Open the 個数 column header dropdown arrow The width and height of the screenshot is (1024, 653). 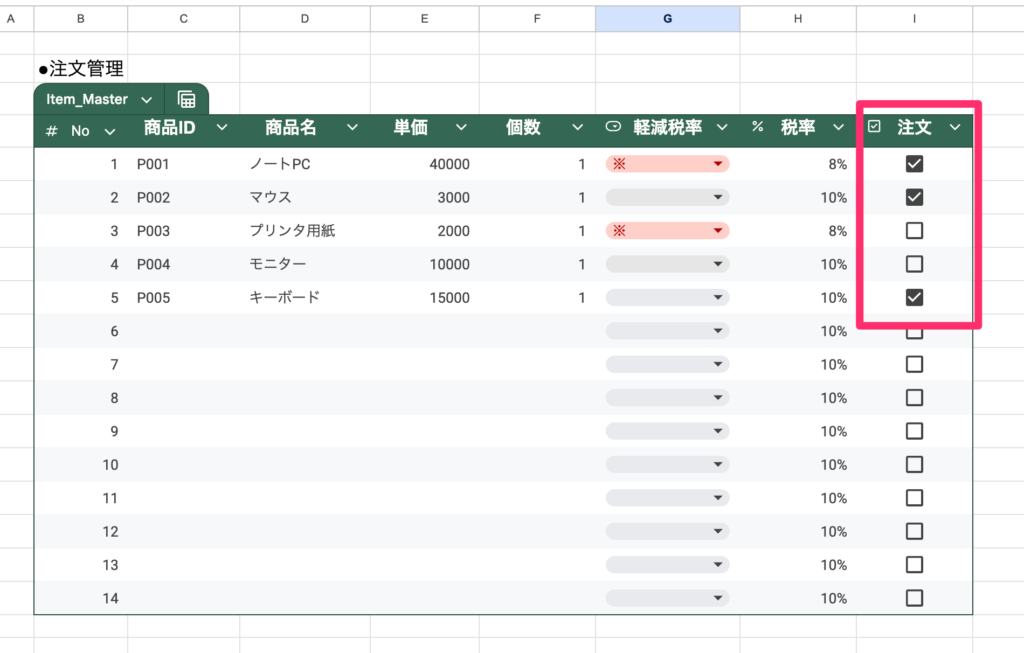click(577, 127)
